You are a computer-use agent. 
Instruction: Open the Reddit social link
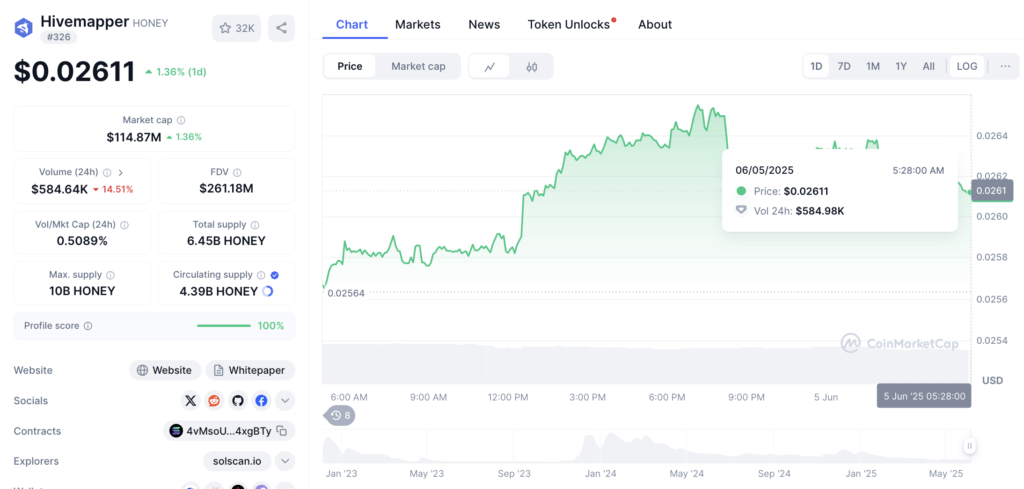[x=214, y=401]
